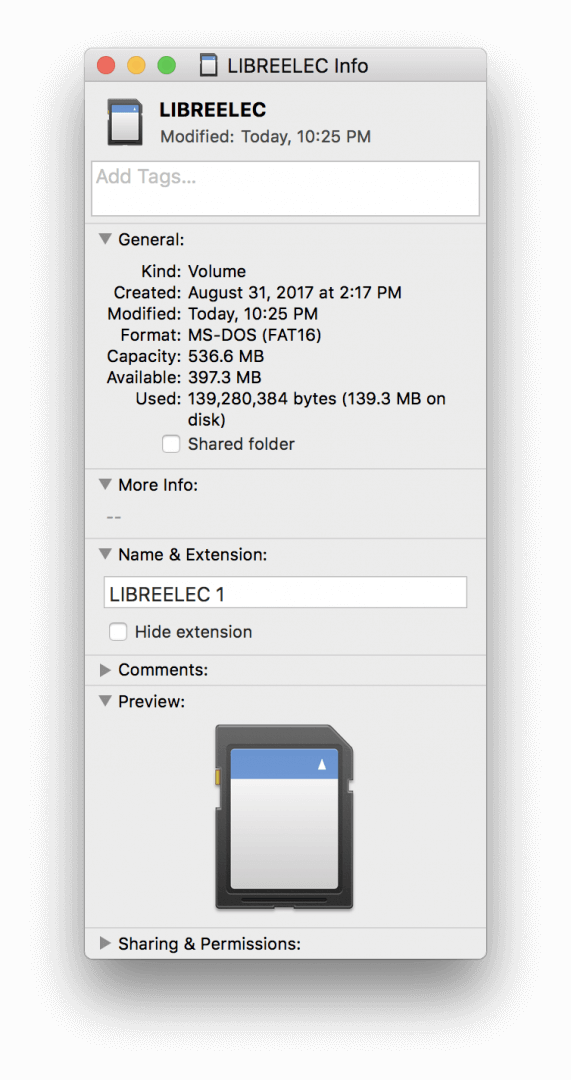Click the red close window button
Screen dimensions: 571x1080
point(105,66)
